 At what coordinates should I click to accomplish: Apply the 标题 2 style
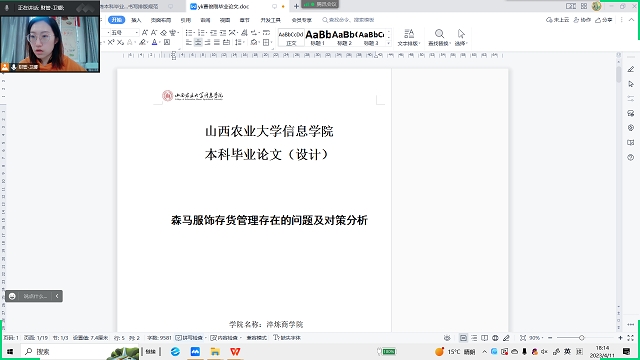pyautogui.click(x=344, y=38)
